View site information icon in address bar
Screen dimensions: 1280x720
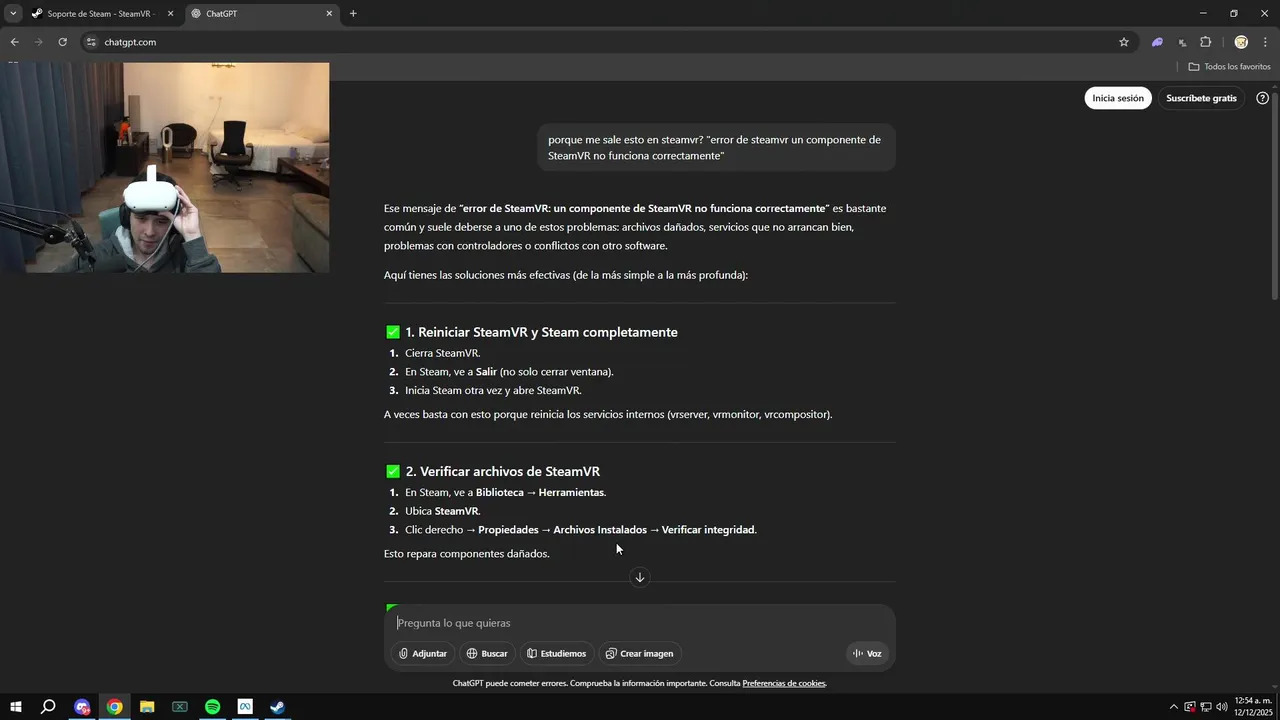(91, 42)
